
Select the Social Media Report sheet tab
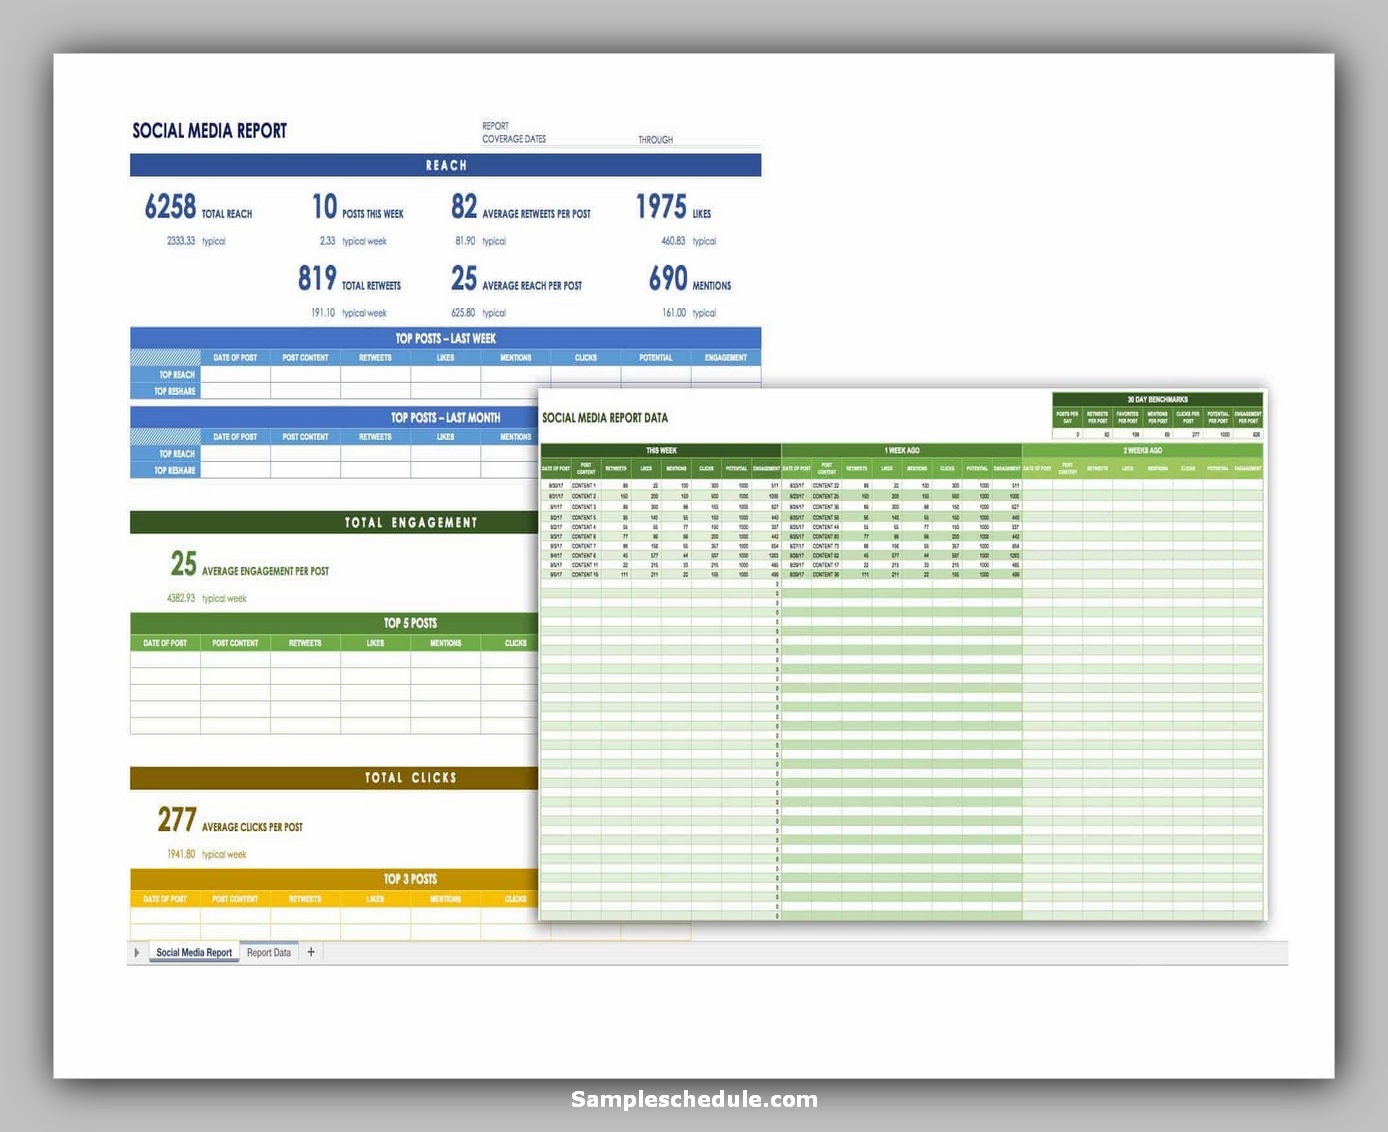click(x=194, y=952)
